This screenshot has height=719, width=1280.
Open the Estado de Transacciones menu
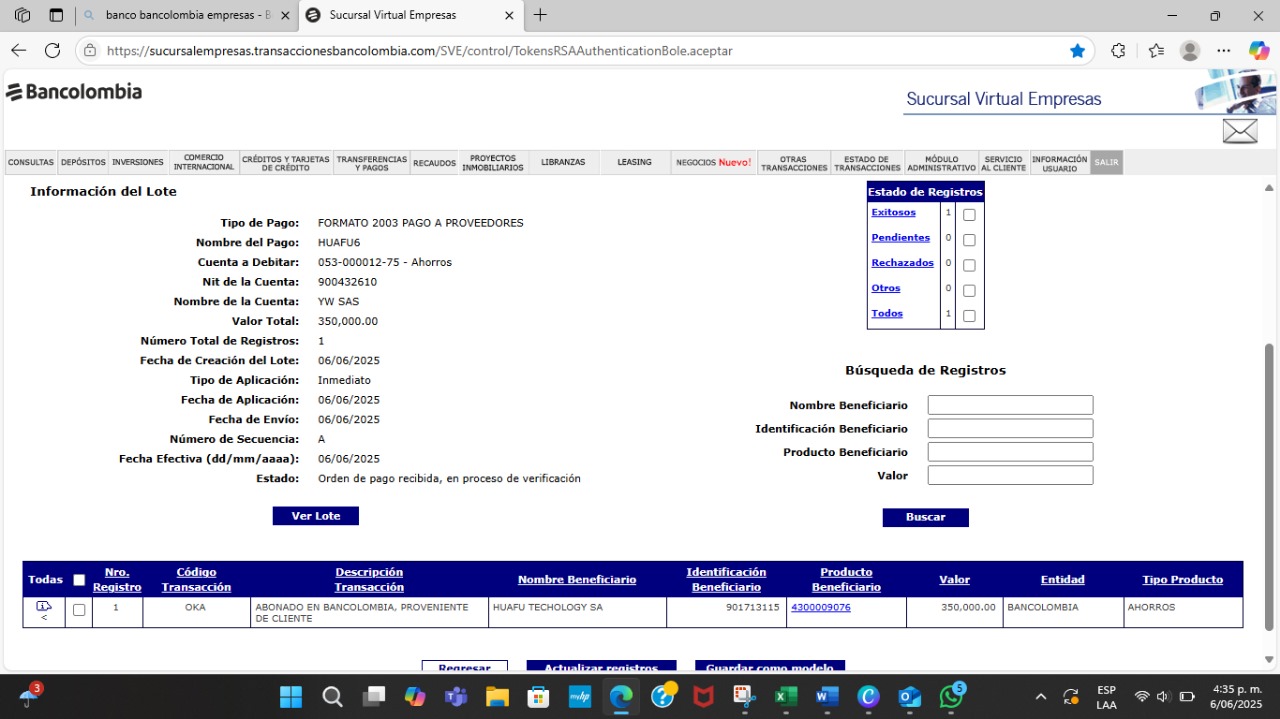867,162
